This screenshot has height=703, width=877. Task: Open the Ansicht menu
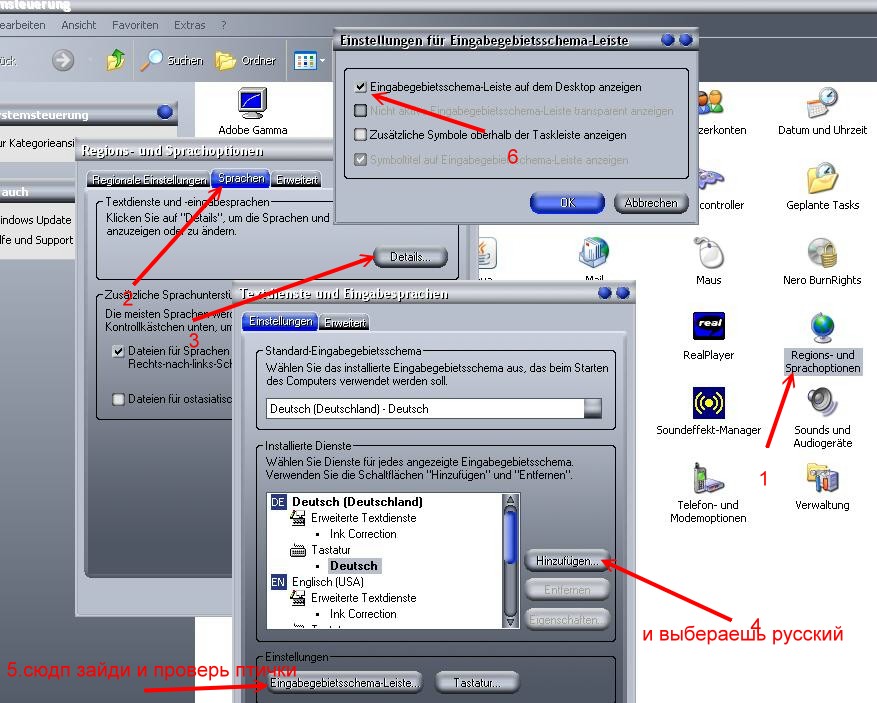click(x=79, y=25)
